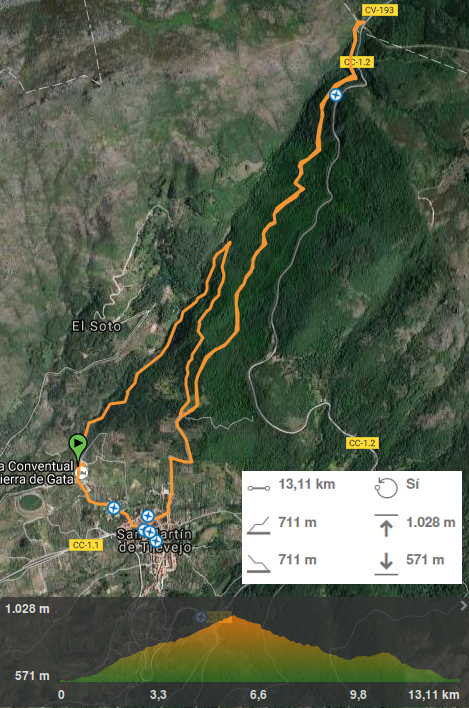This screenshot has width=469, height=708.
Task: Click the max altitude arrow icon
Action: coord(386,526)
